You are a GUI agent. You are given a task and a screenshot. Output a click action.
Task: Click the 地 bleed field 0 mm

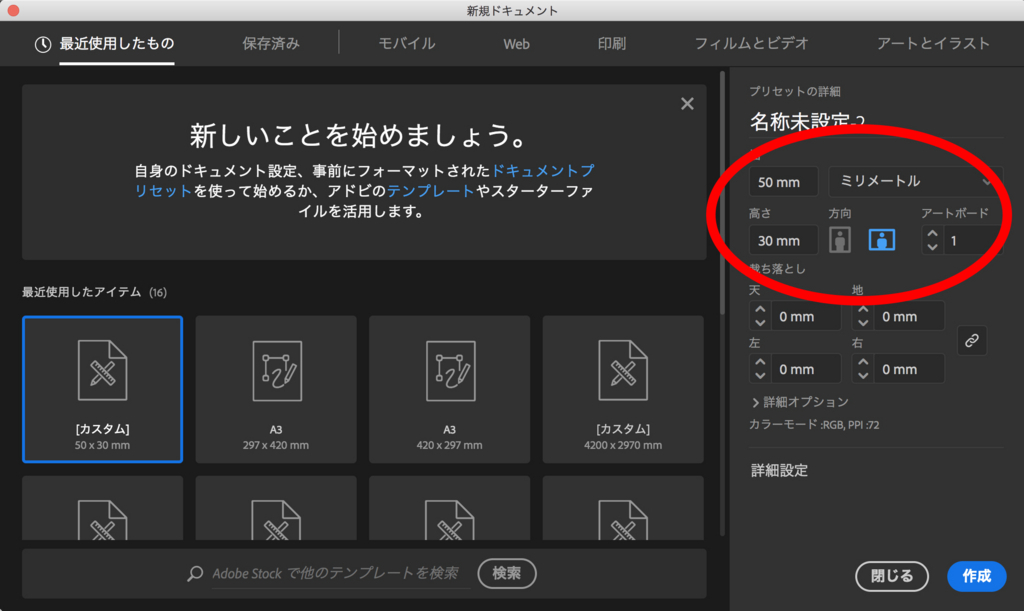pos(910,317)
